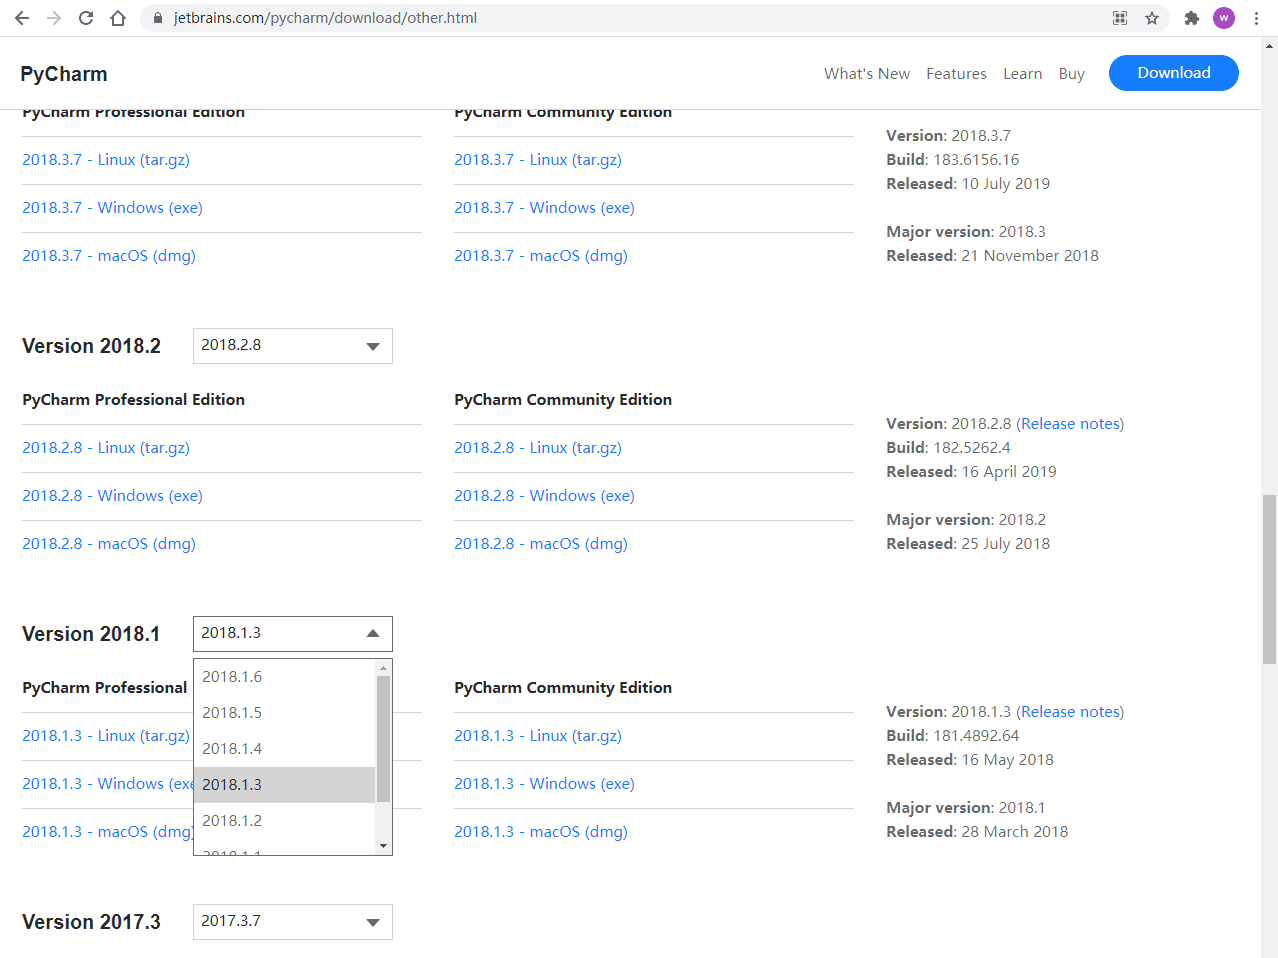Open the Features menu item

click(956, 74)
